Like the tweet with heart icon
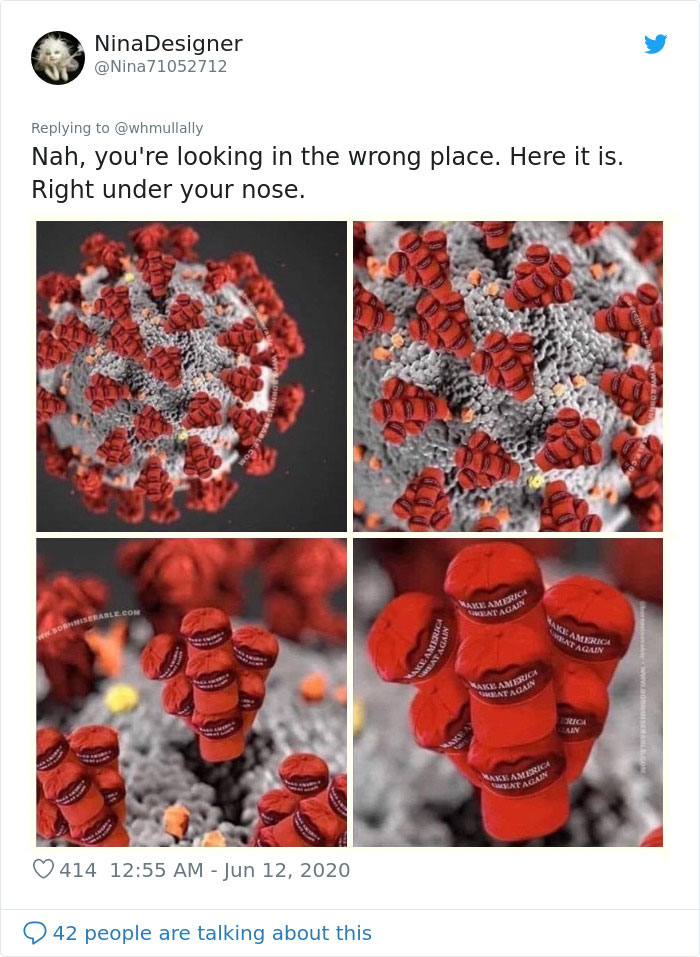The width and height of the screenshot is (700, 957). click(43, 869)
